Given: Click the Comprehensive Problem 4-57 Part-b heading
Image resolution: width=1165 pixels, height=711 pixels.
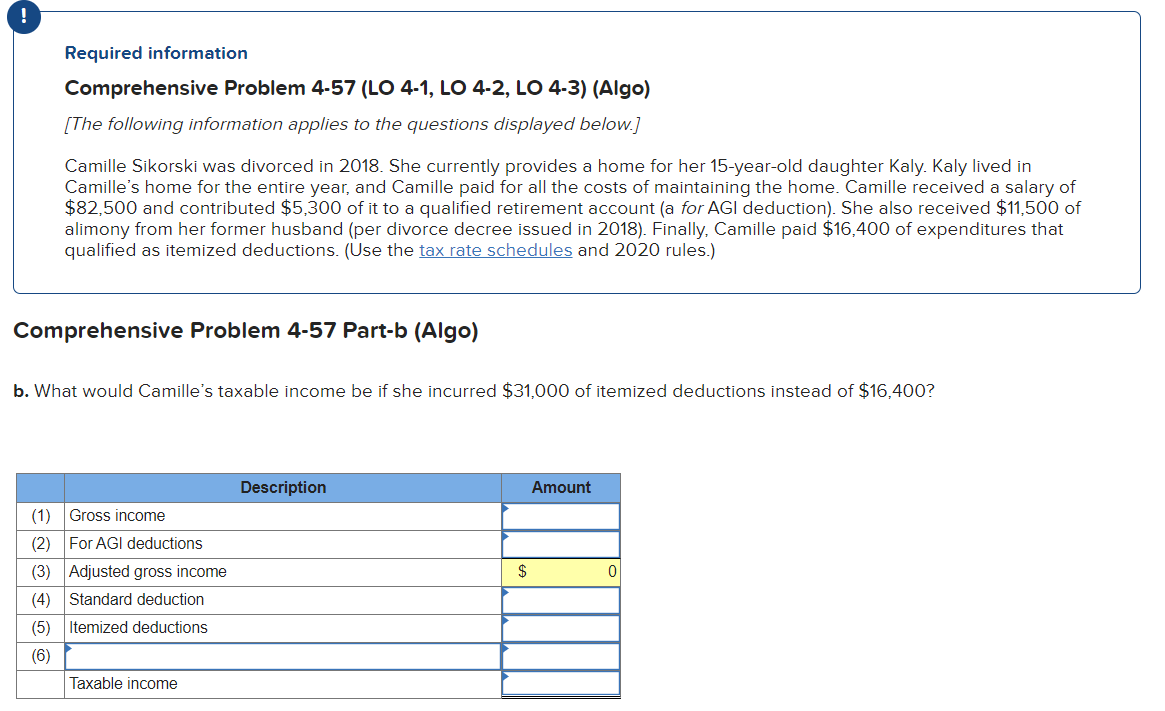Looking at the screenshot, I should pyautogui.click(x=246, y=330).
